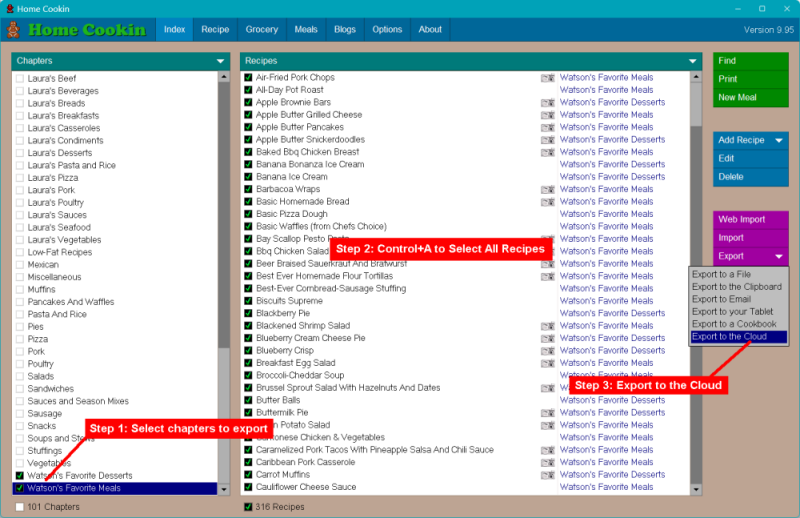This screenshot has height=518, width=800.
Task: Choose Export to your Tablet
Action: [739, 312]
